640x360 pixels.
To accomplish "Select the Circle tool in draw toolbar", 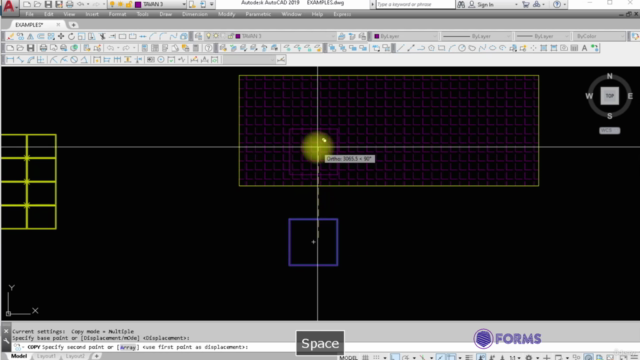I will [462, 48].
